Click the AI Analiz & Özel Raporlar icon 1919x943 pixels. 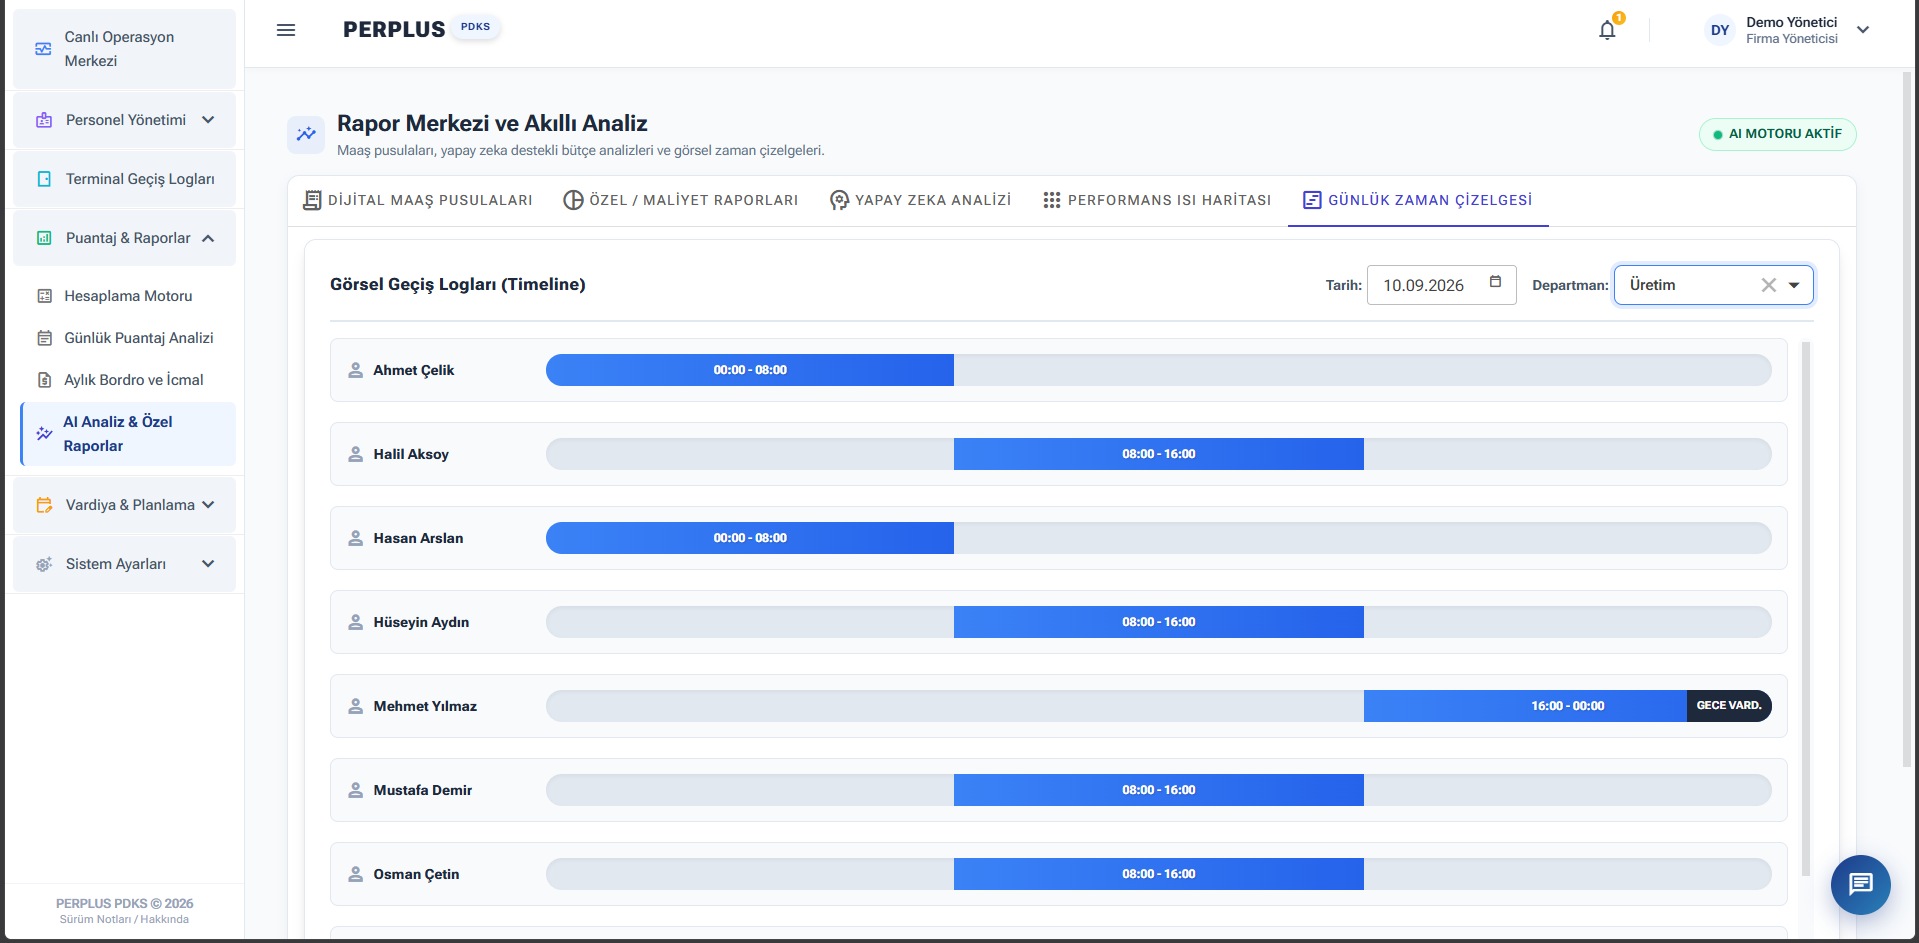coord(44,434)
